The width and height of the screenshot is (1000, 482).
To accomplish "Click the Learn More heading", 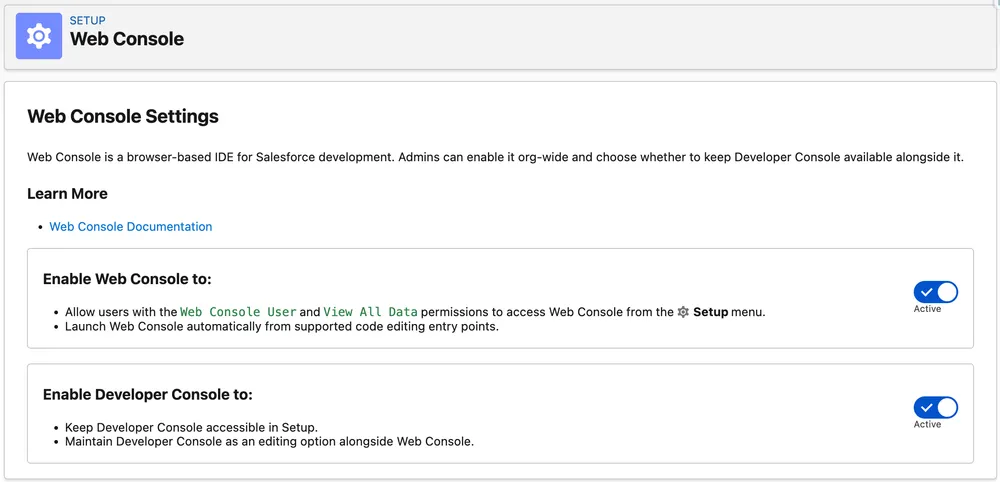I will (68, 194).
